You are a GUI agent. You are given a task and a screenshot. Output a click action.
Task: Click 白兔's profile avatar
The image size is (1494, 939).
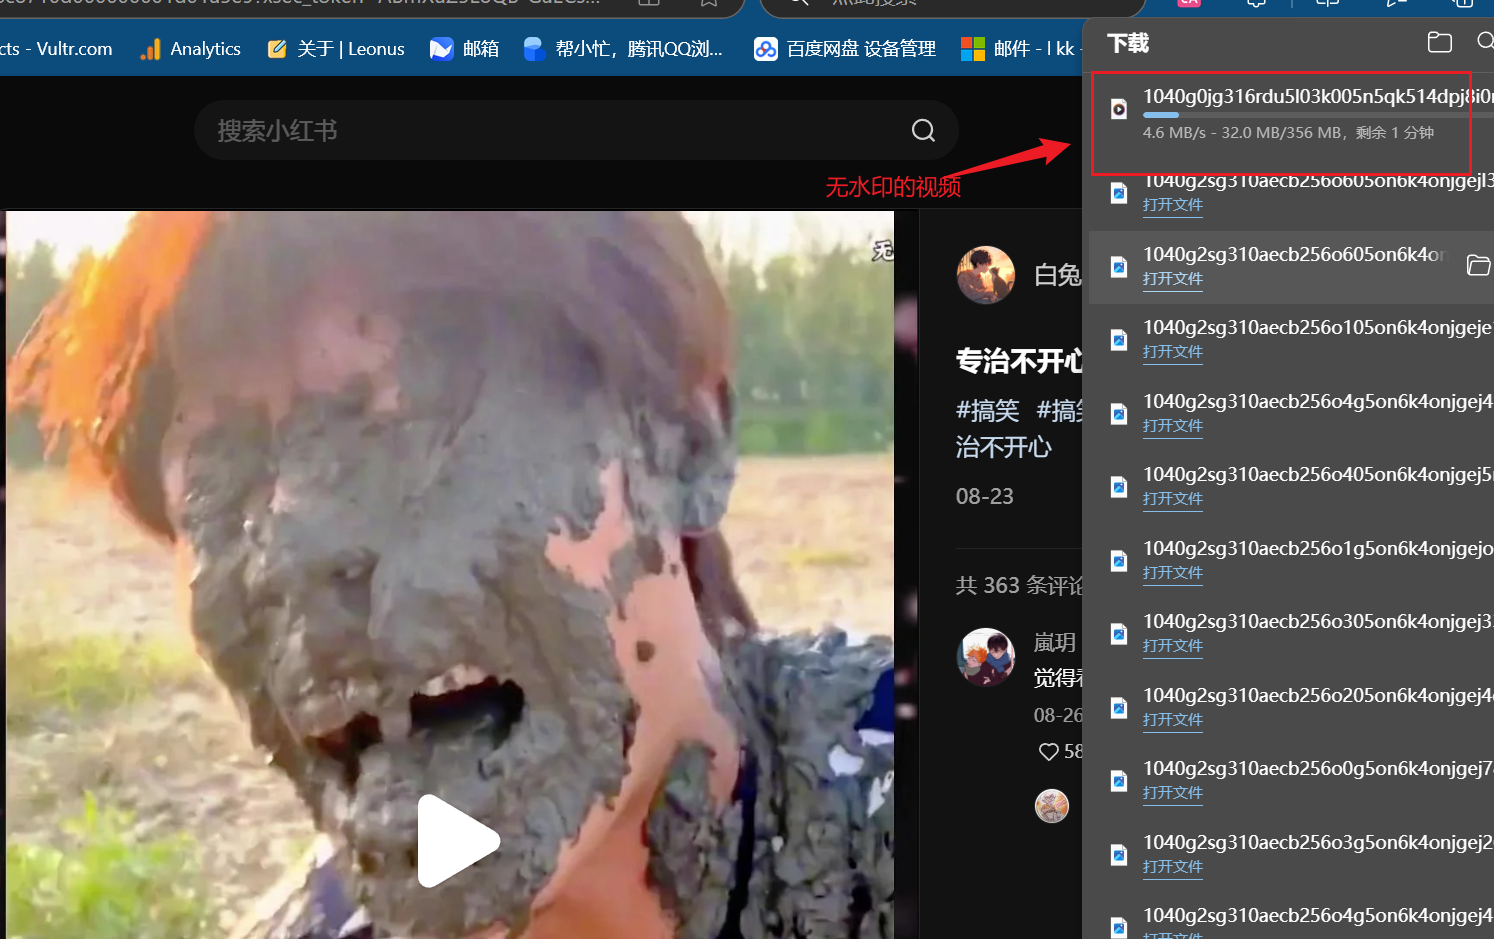click(986, 274)
